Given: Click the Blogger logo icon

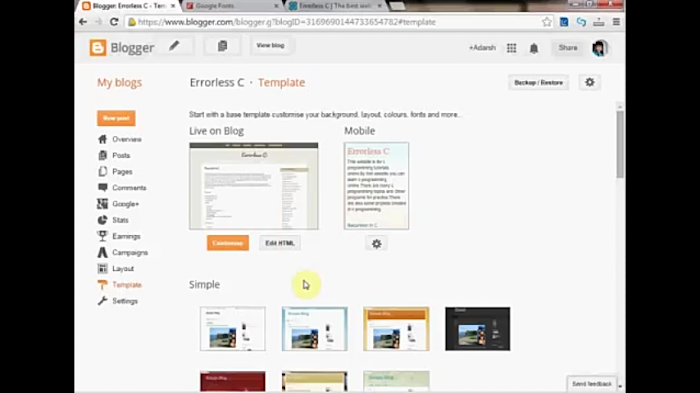Looking at the screenshot, I should (98, 47).
